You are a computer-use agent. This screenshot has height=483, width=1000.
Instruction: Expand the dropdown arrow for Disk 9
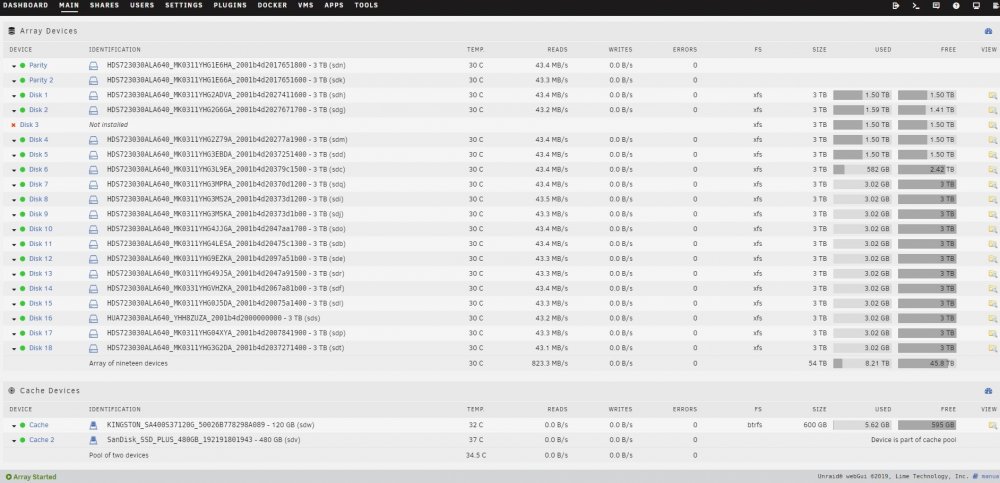point(14,214)
